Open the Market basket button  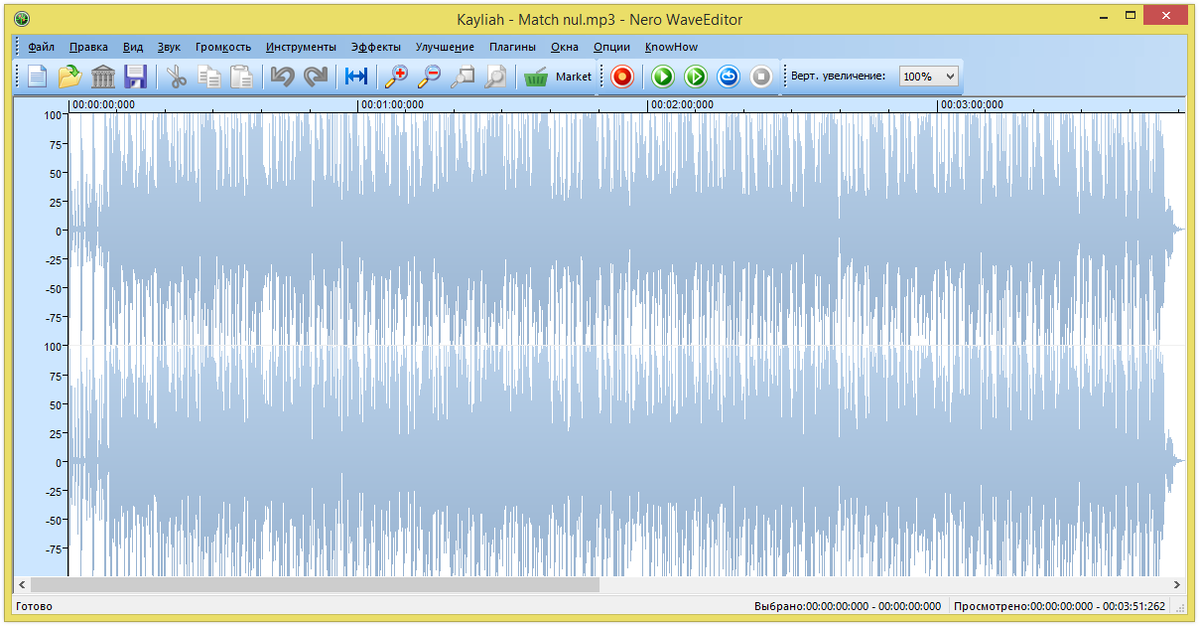558,76
